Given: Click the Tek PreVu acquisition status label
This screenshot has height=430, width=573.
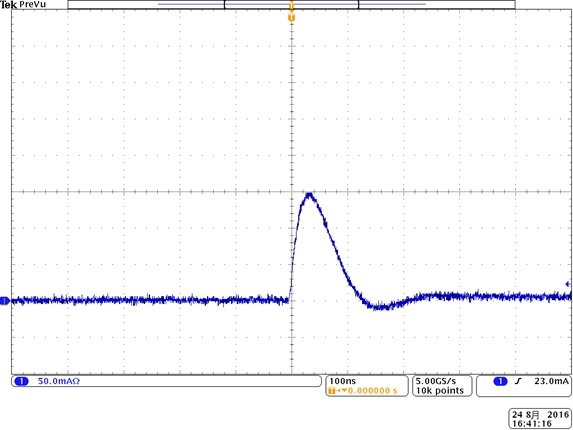Looking at the screenshot, I should click(23, 5).
